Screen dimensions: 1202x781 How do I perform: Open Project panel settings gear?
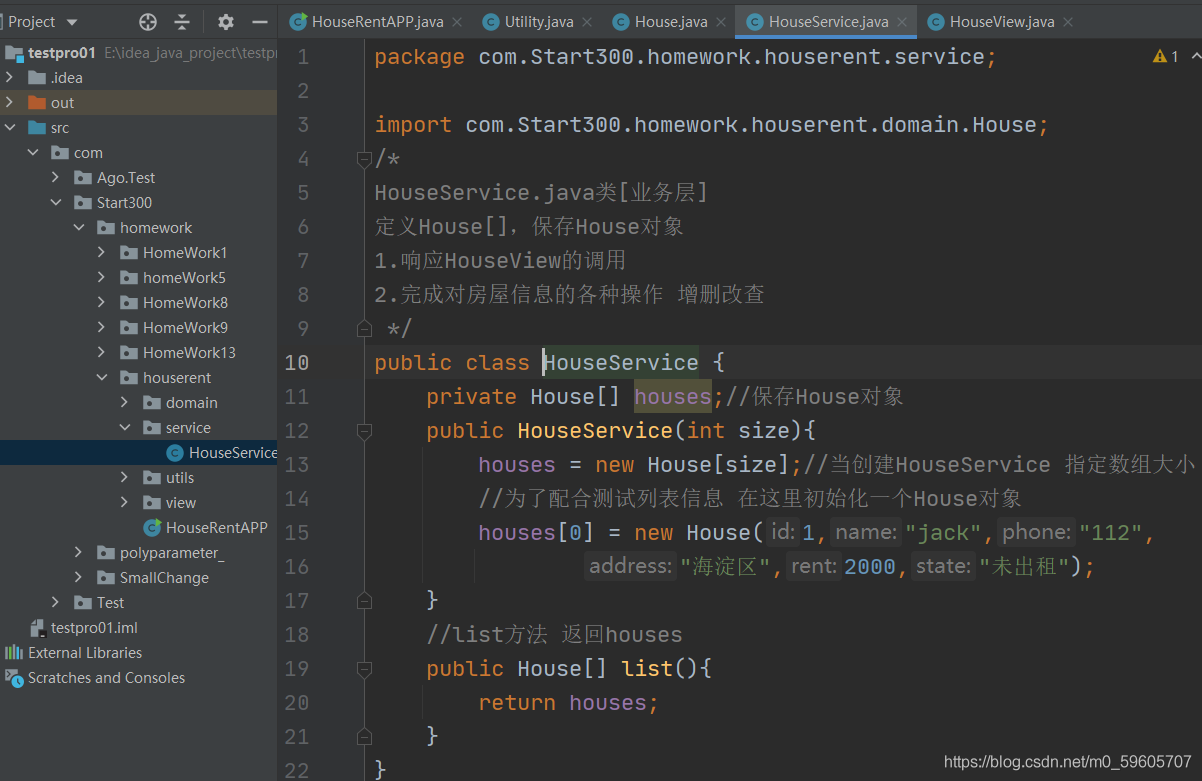[226, 22]
